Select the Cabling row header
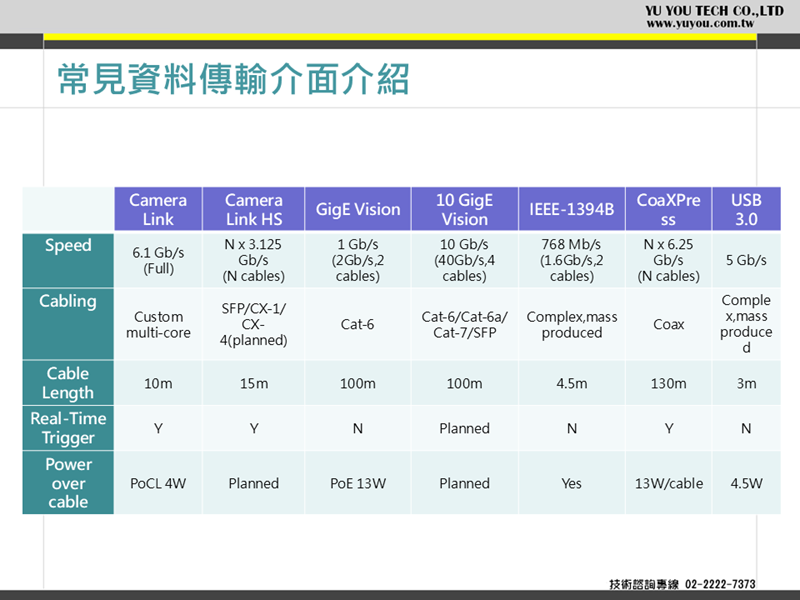The image size is (800, 600). [x=68, y=324]
